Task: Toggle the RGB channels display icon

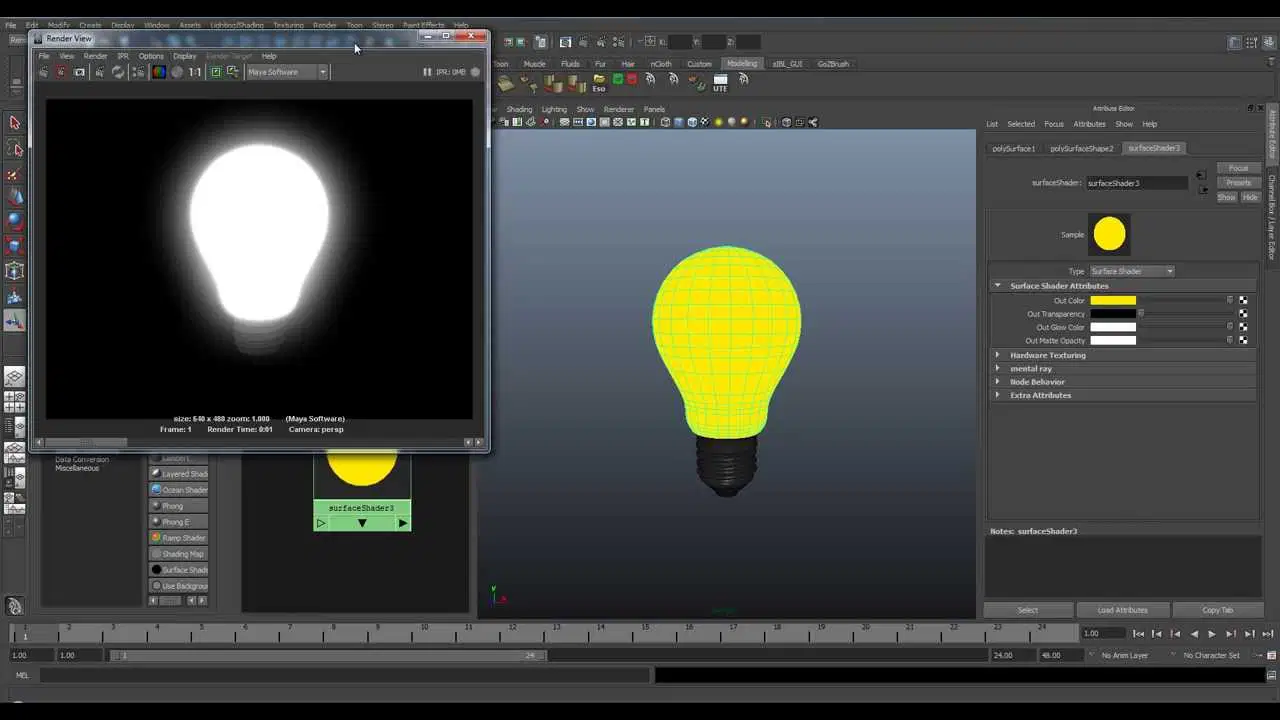Action: click(158, 72)
